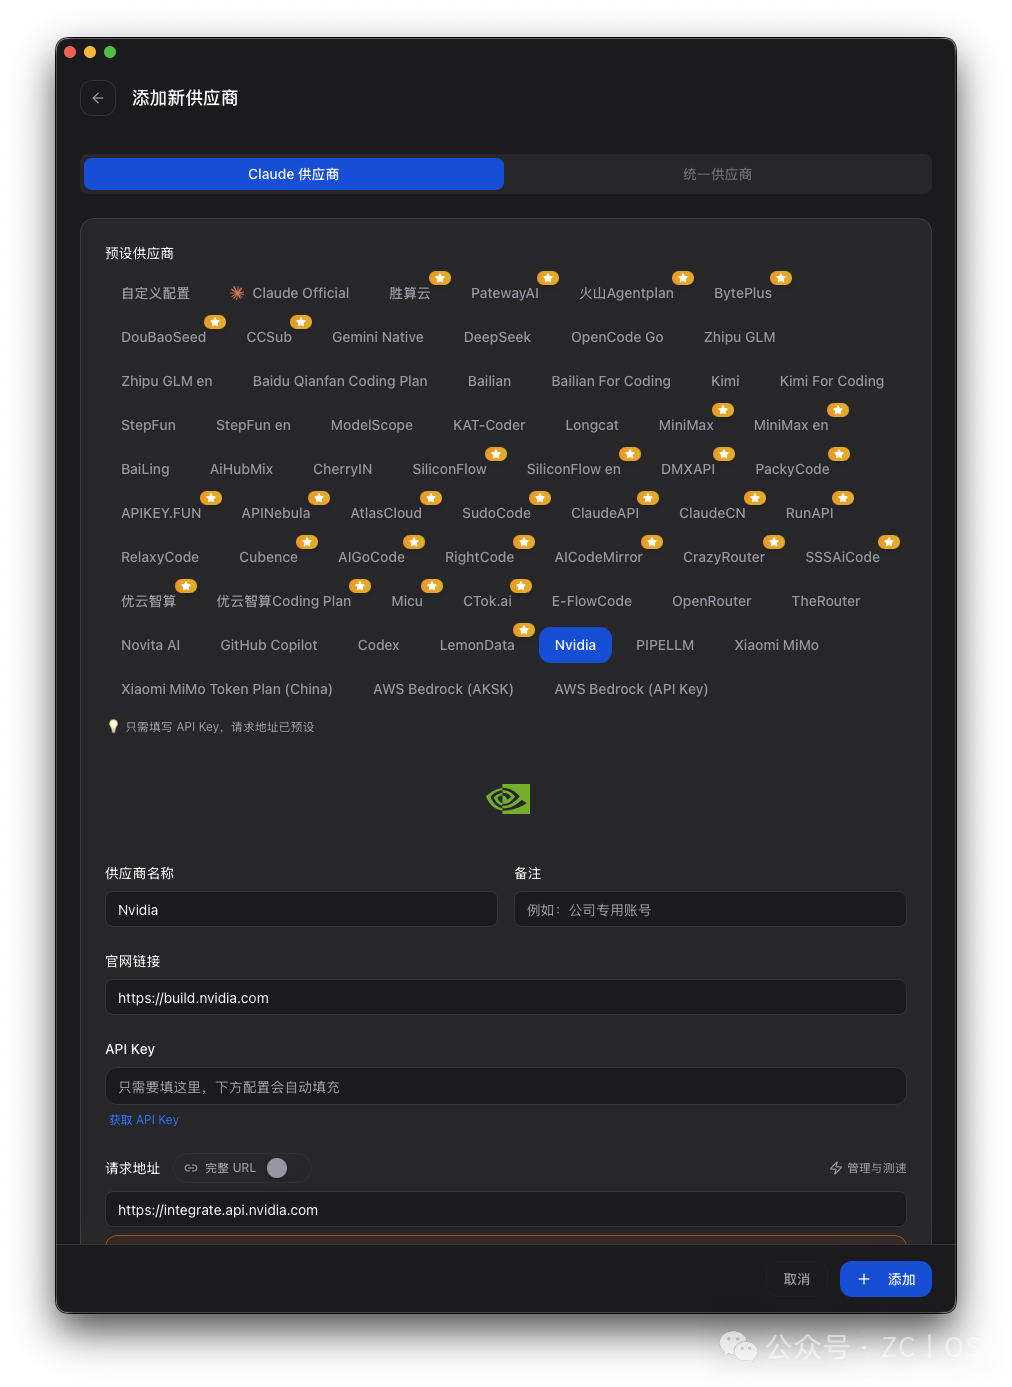Pick the Kimi For Coding preset
This screenshot has width=1012, height=1387.
832,381
